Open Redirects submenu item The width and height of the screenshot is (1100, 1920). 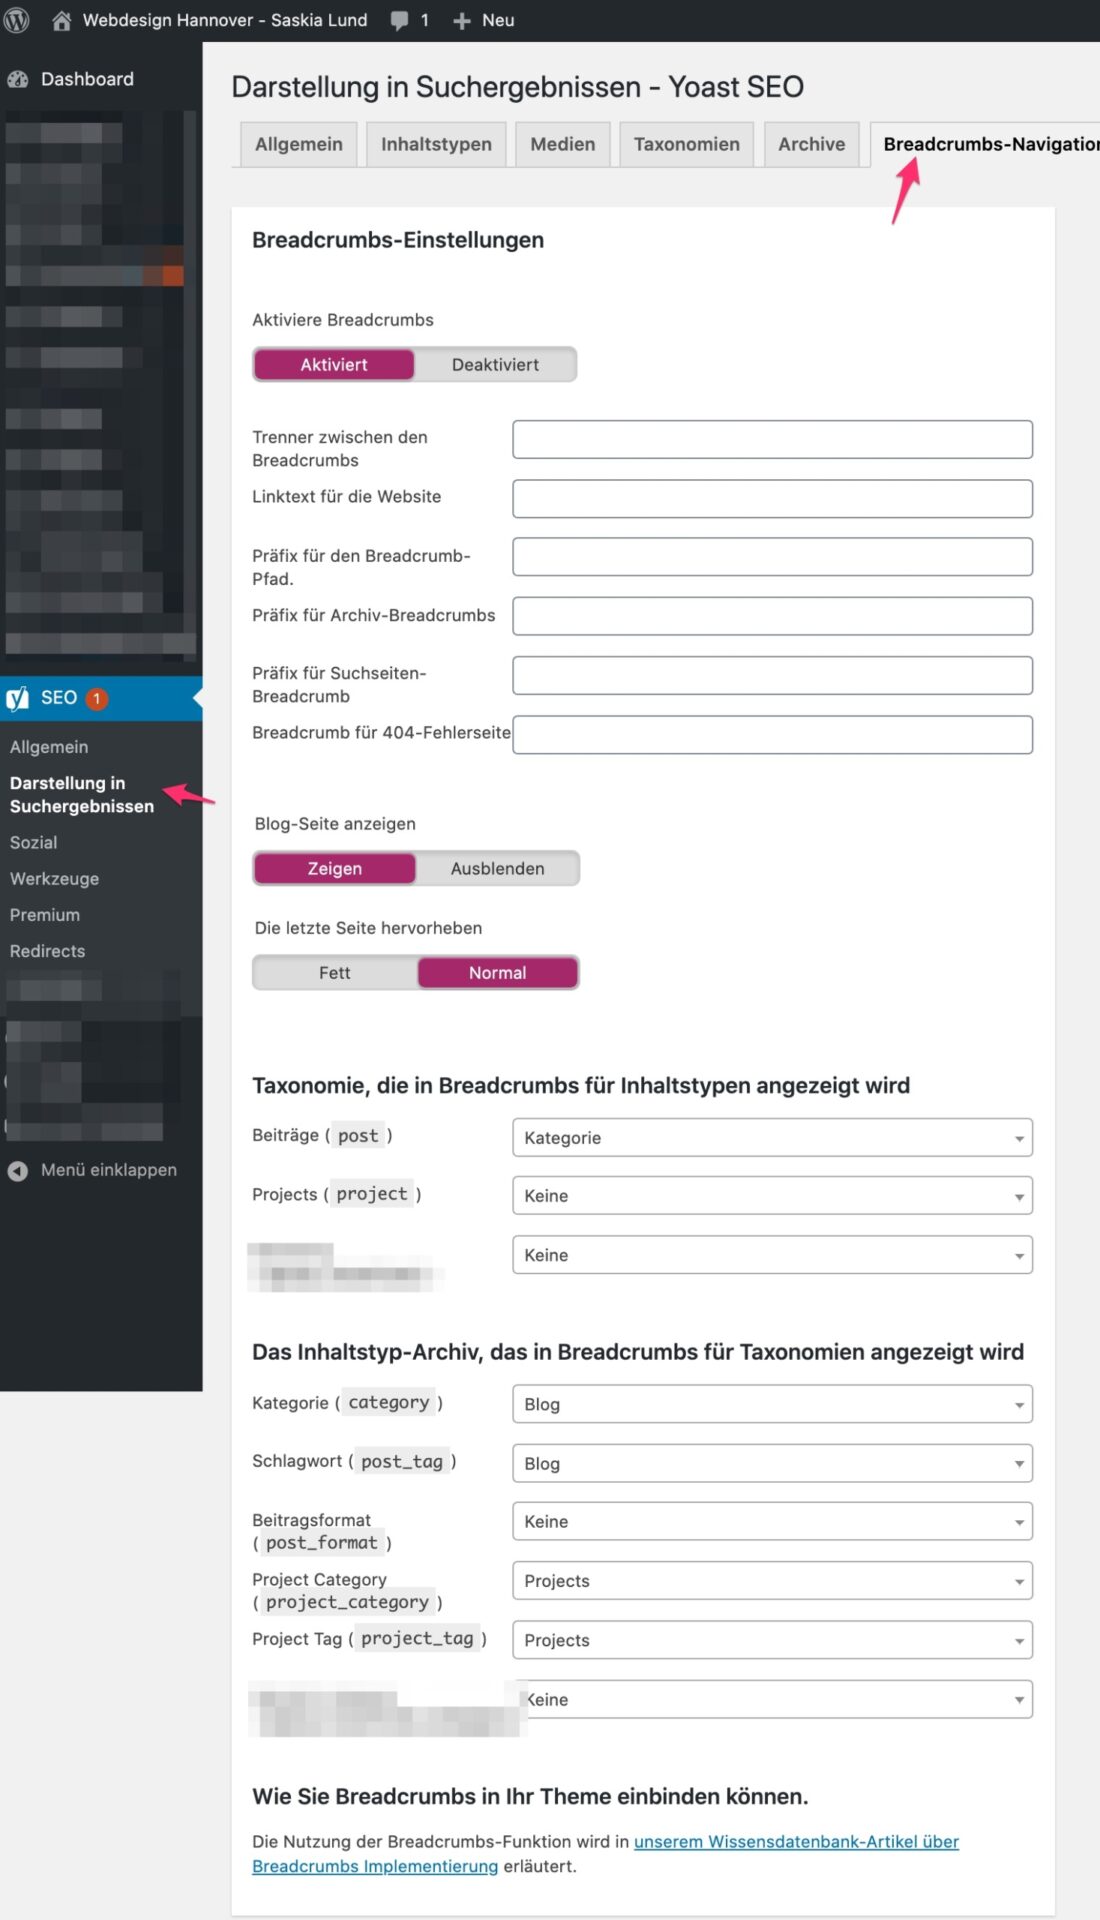coord(47,951)
